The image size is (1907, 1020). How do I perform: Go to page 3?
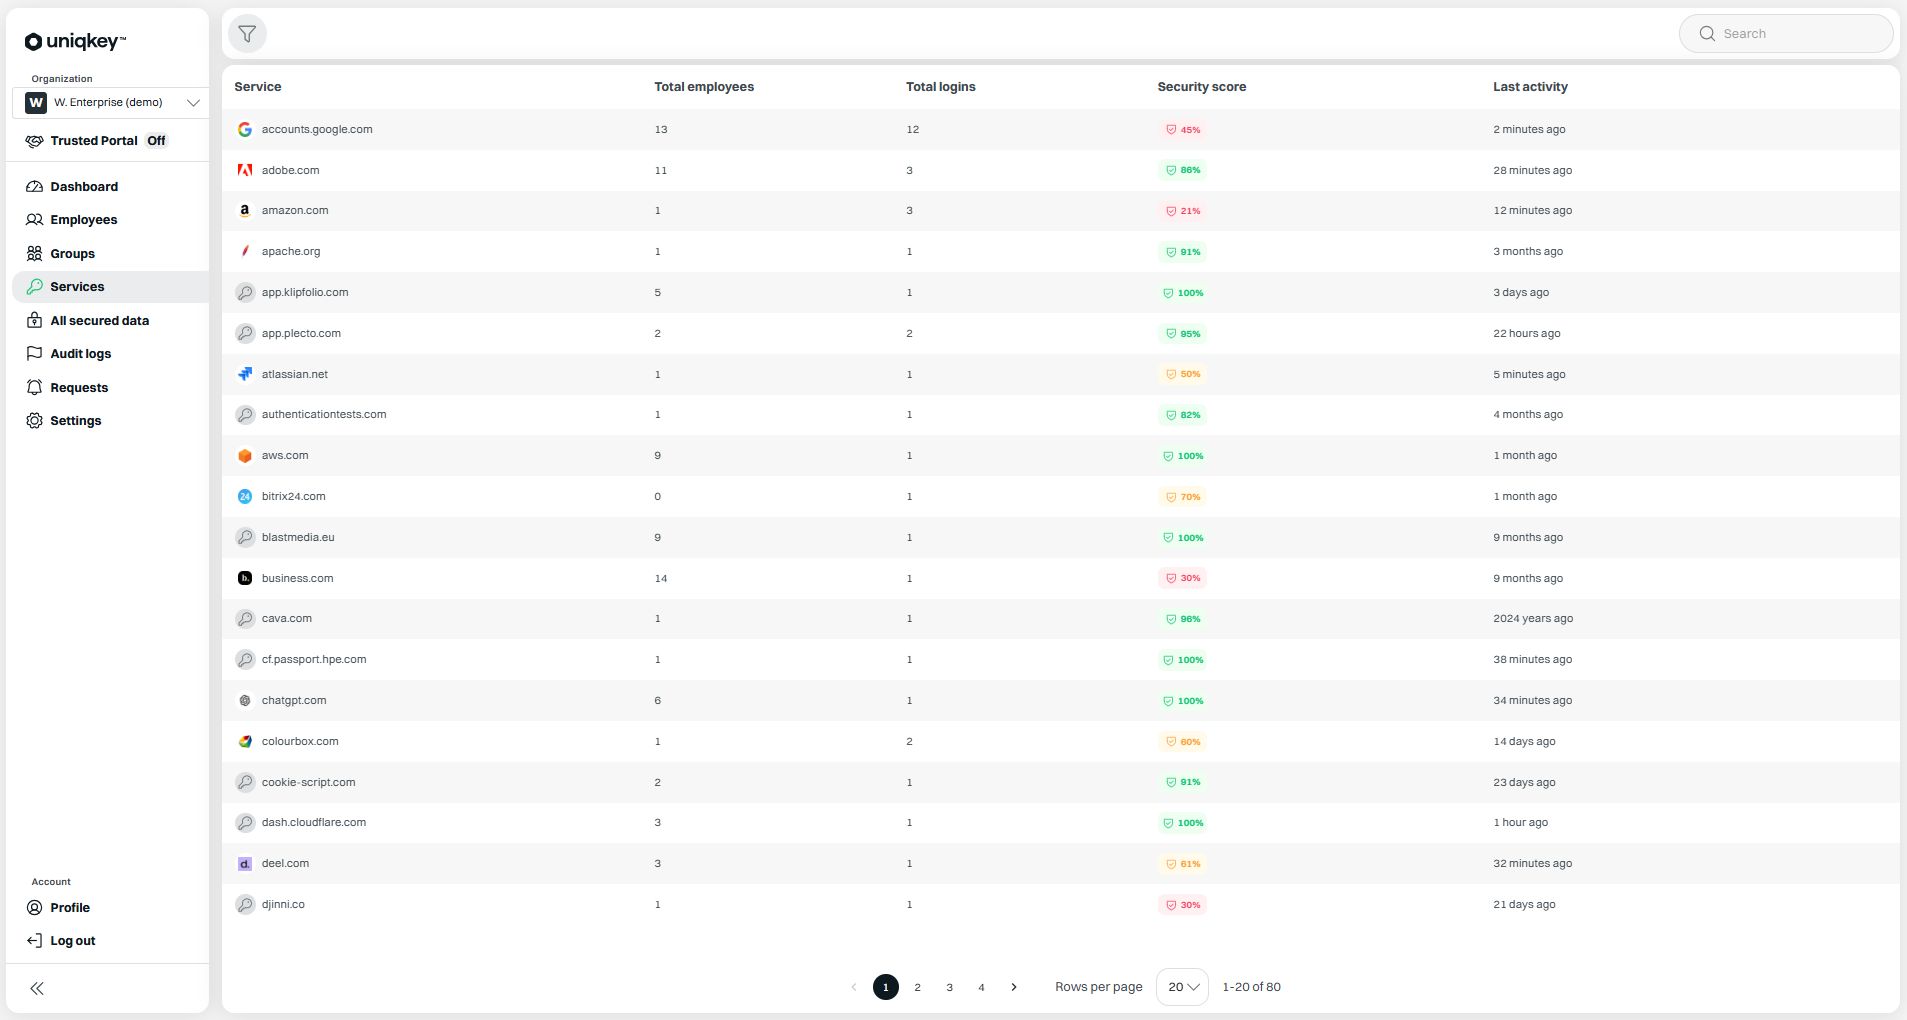(949, 988)
